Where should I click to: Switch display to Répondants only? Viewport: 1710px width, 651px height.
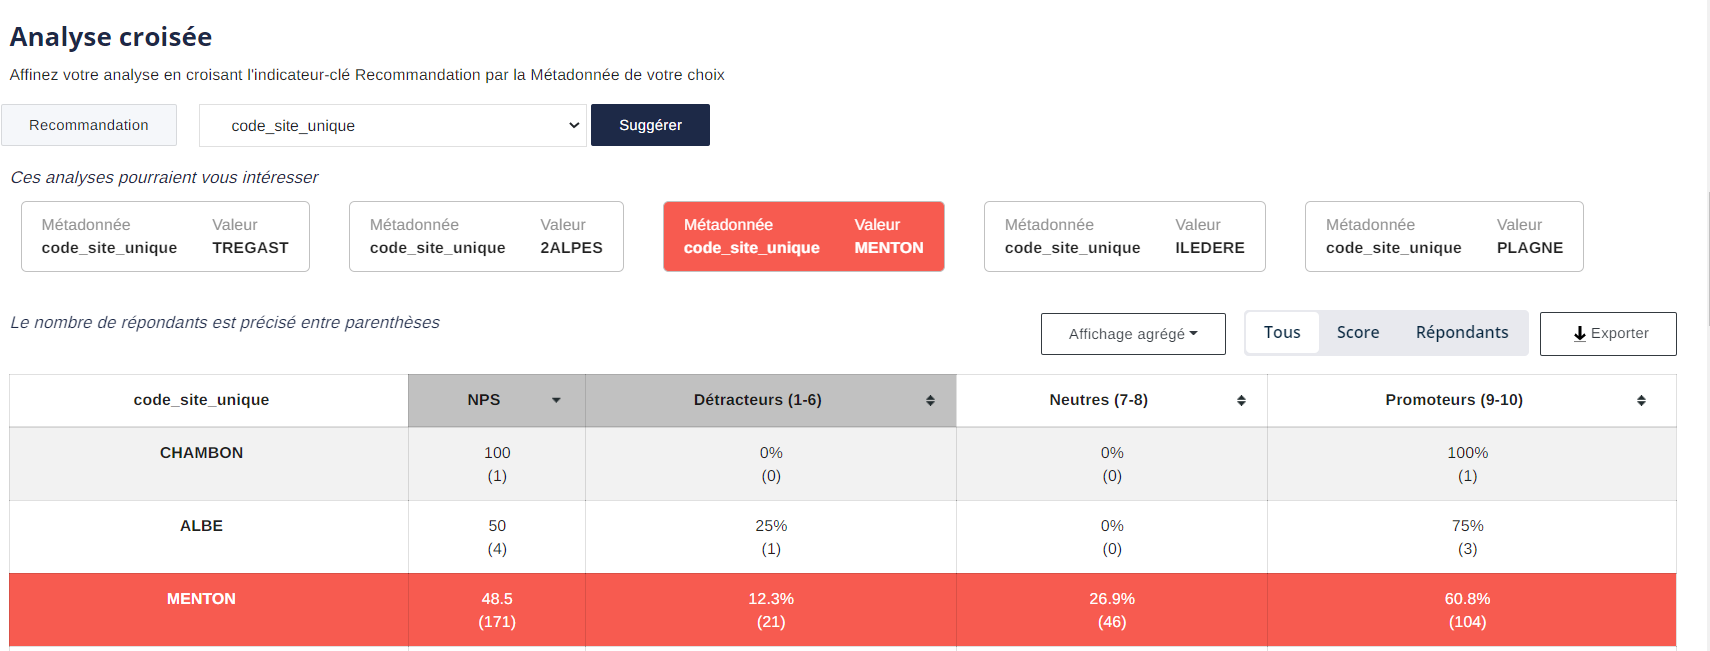pos(1461,333)
